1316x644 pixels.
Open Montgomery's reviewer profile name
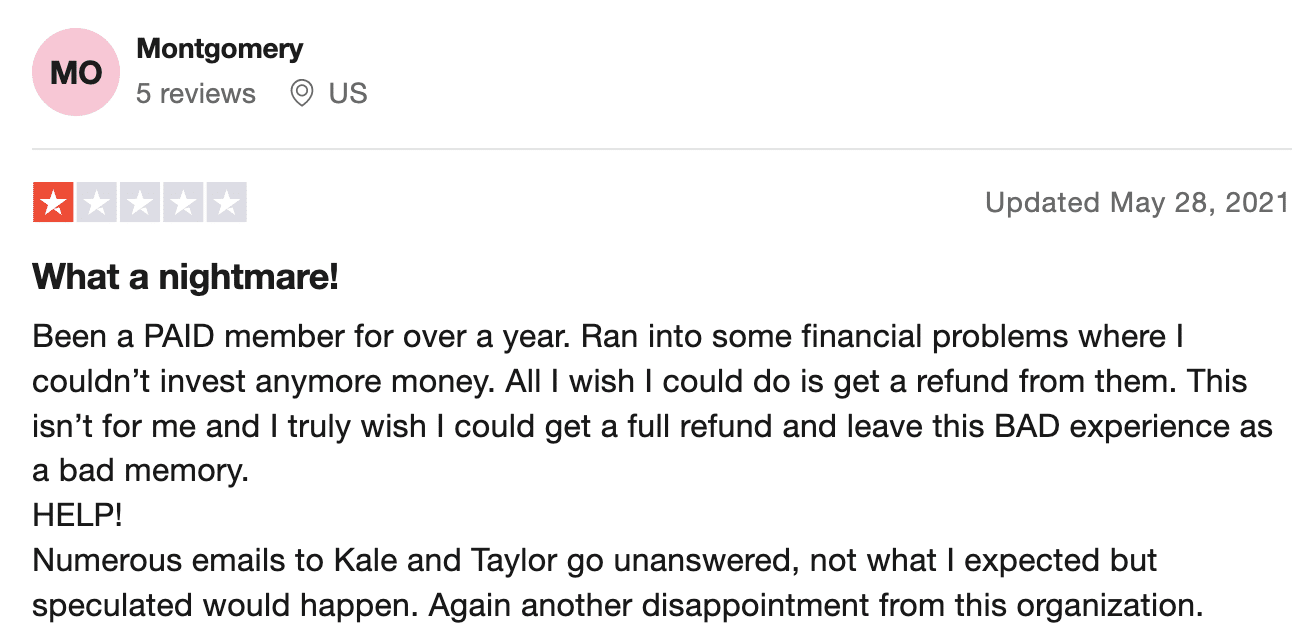[220, 48]
